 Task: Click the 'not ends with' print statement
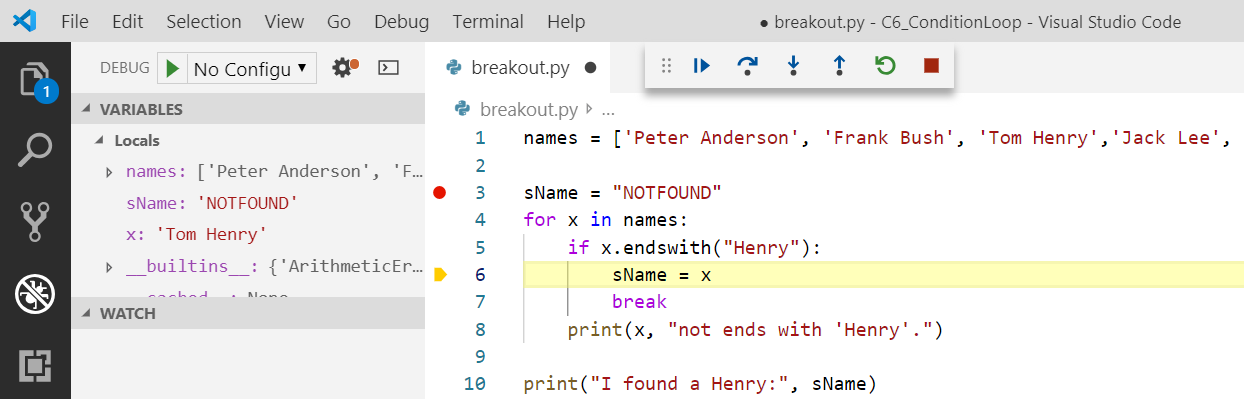pos(755,329)
